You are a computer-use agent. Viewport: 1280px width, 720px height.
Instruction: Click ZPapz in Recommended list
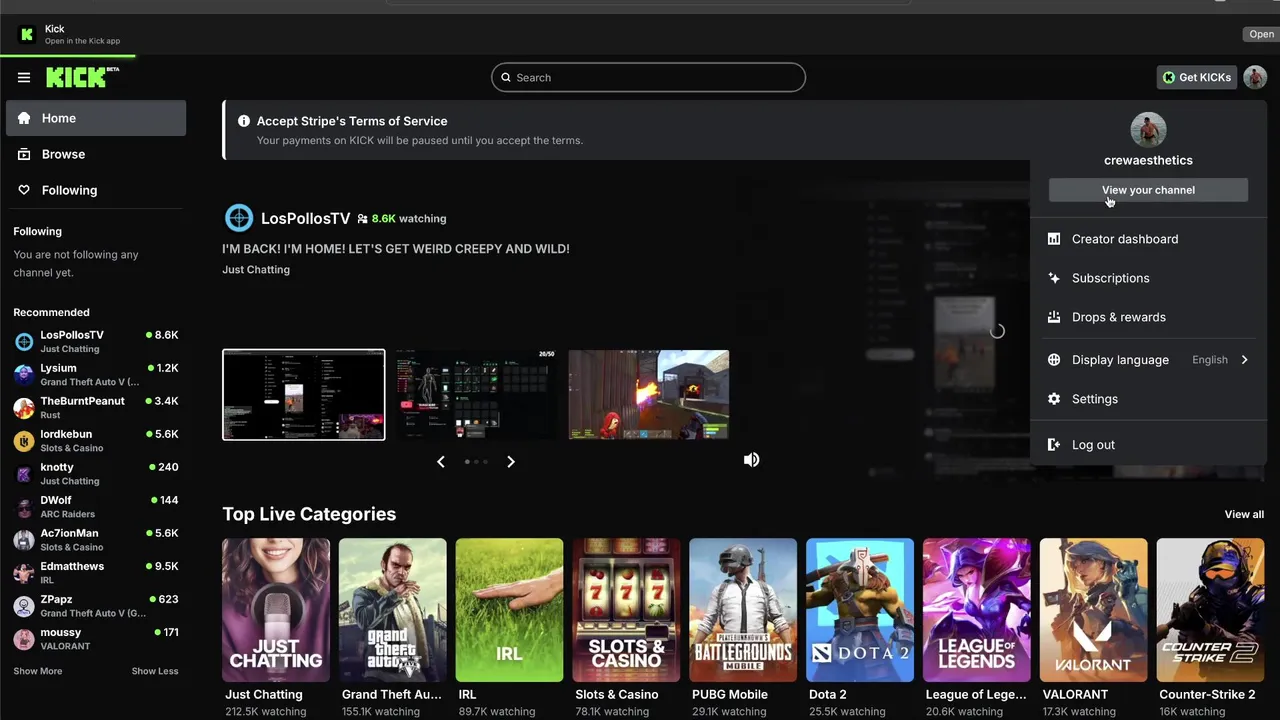[x=96, y=606]
